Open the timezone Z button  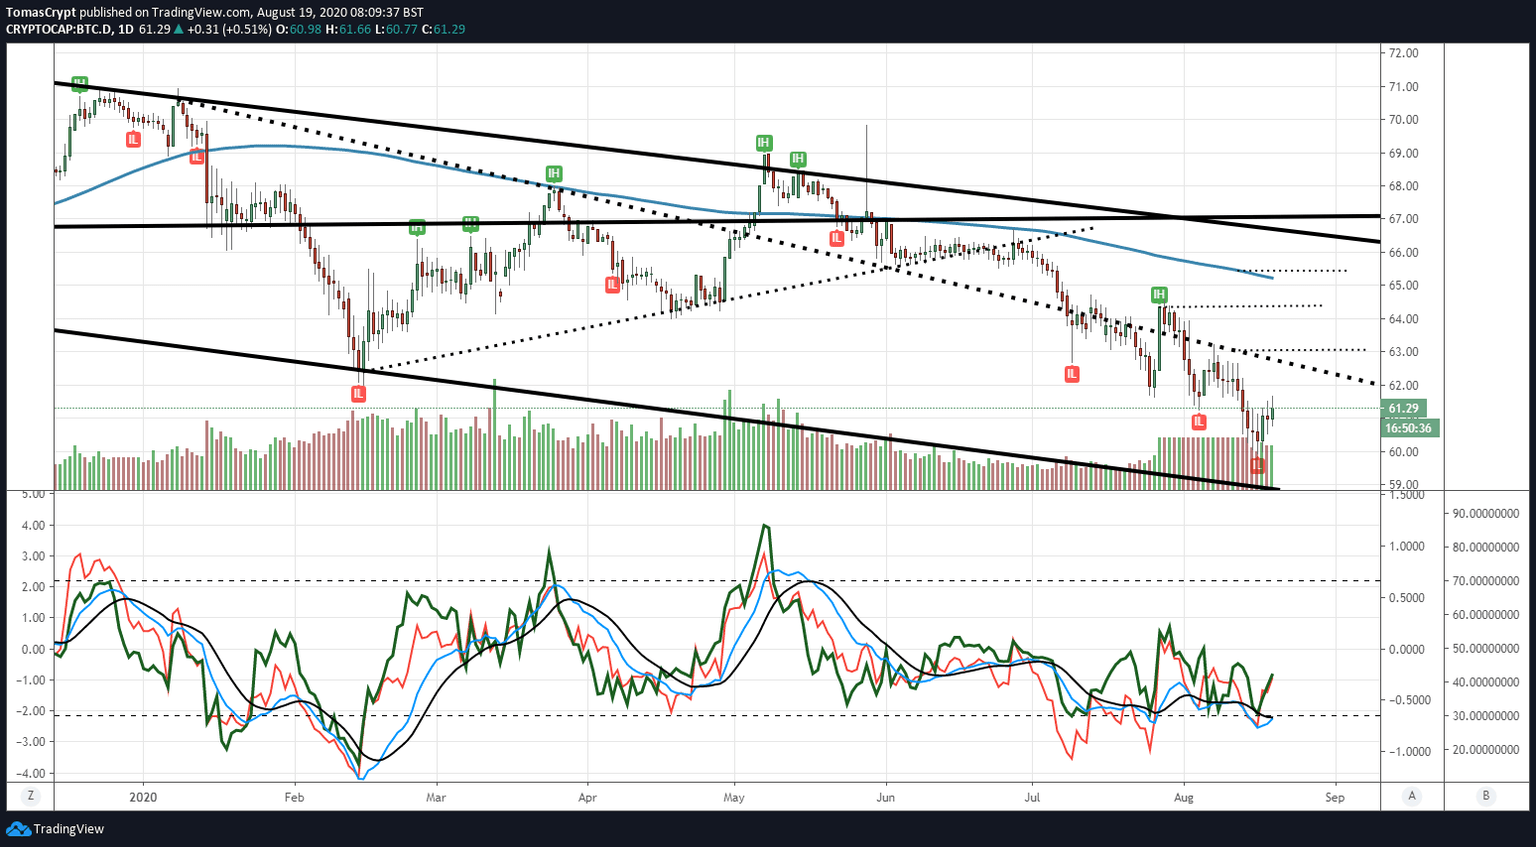31,796
